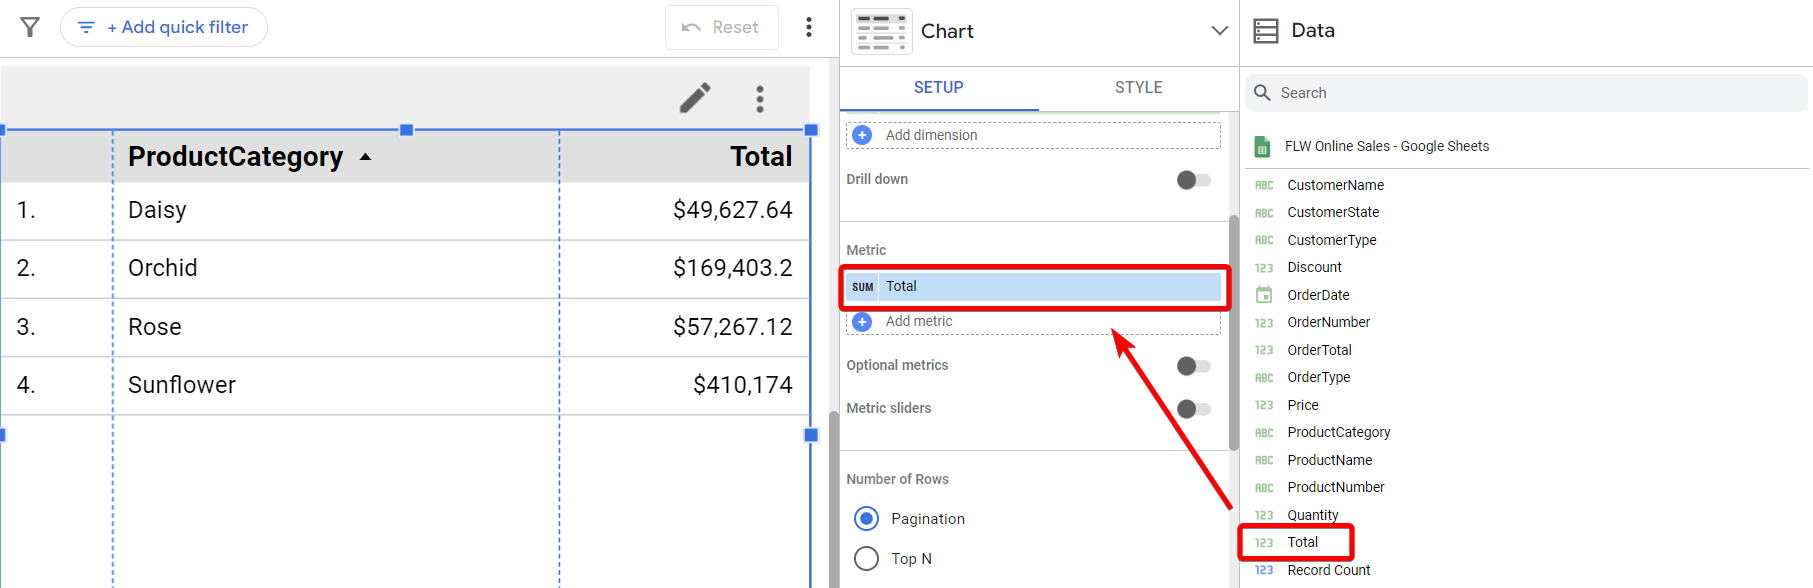The image size is (1813, 588).
Task: Expand the Chart type dropdown chevron
Action: pos(1219,31)
